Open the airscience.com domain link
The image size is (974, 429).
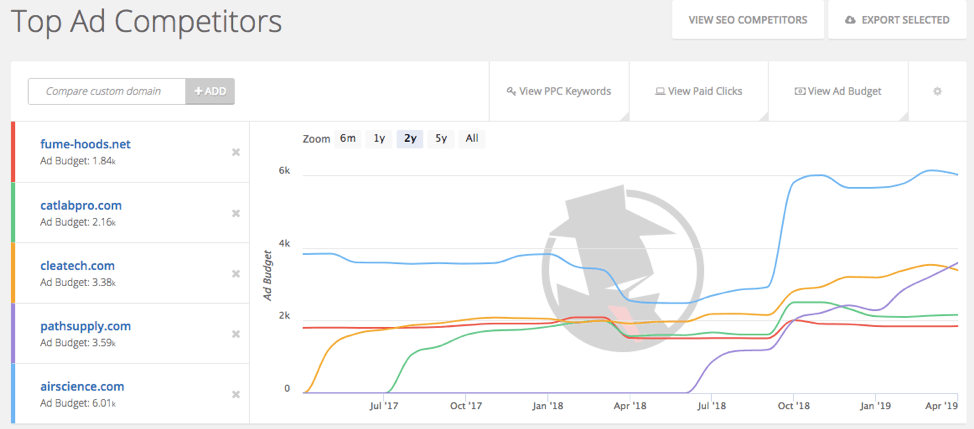pyautogui.click(x=82, y=386)
